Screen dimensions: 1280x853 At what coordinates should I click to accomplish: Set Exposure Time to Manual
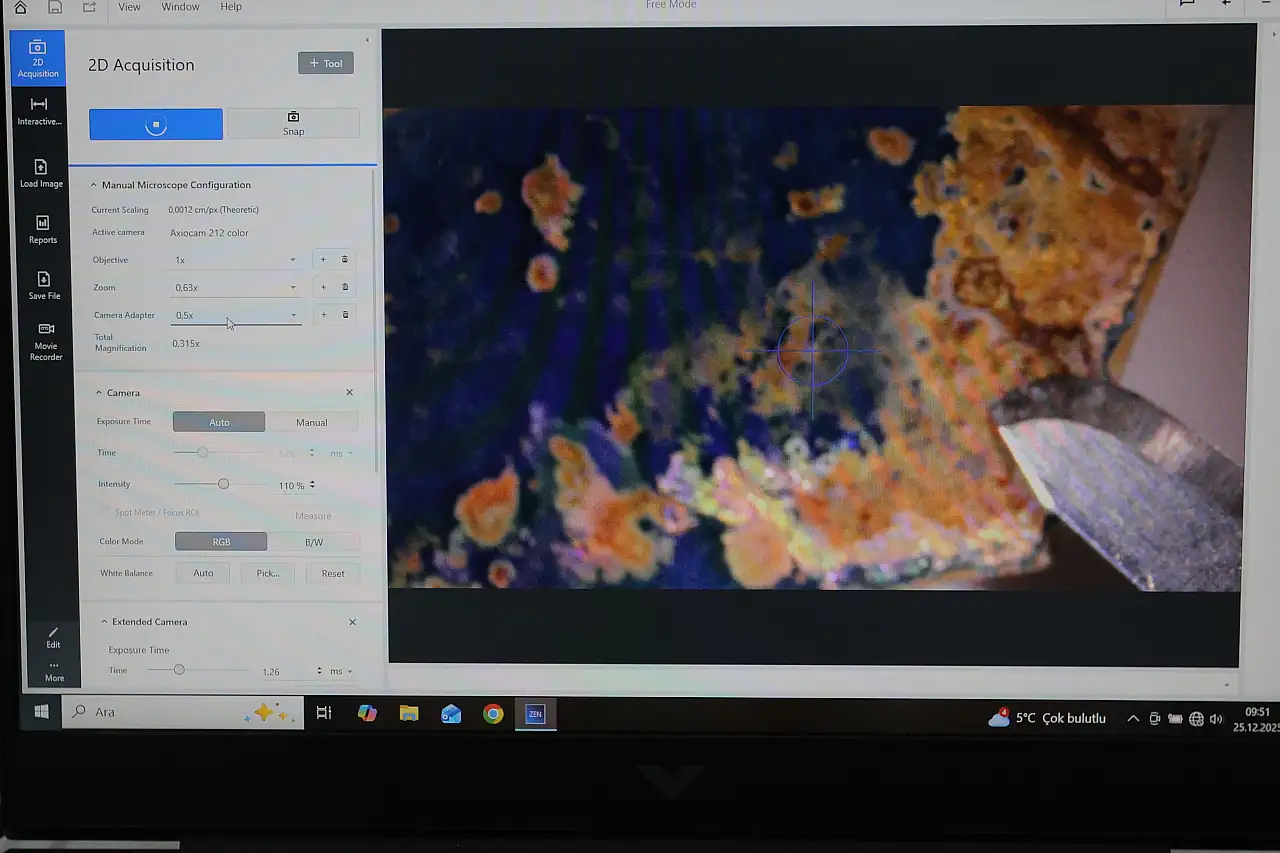(x=311, y=422)
